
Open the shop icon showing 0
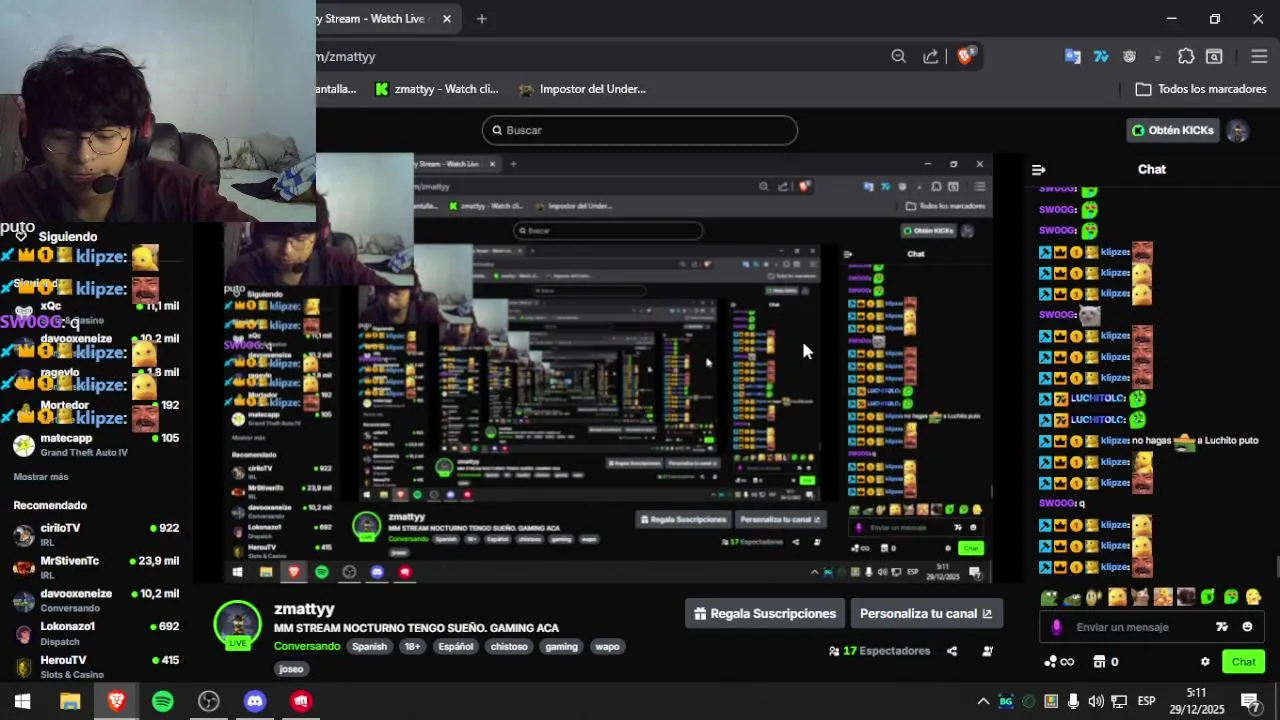tap(1106, 662)
